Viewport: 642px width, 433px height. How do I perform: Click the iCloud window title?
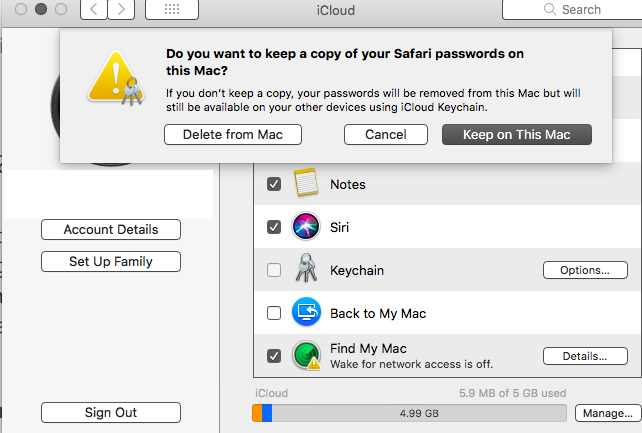point(335,10)
